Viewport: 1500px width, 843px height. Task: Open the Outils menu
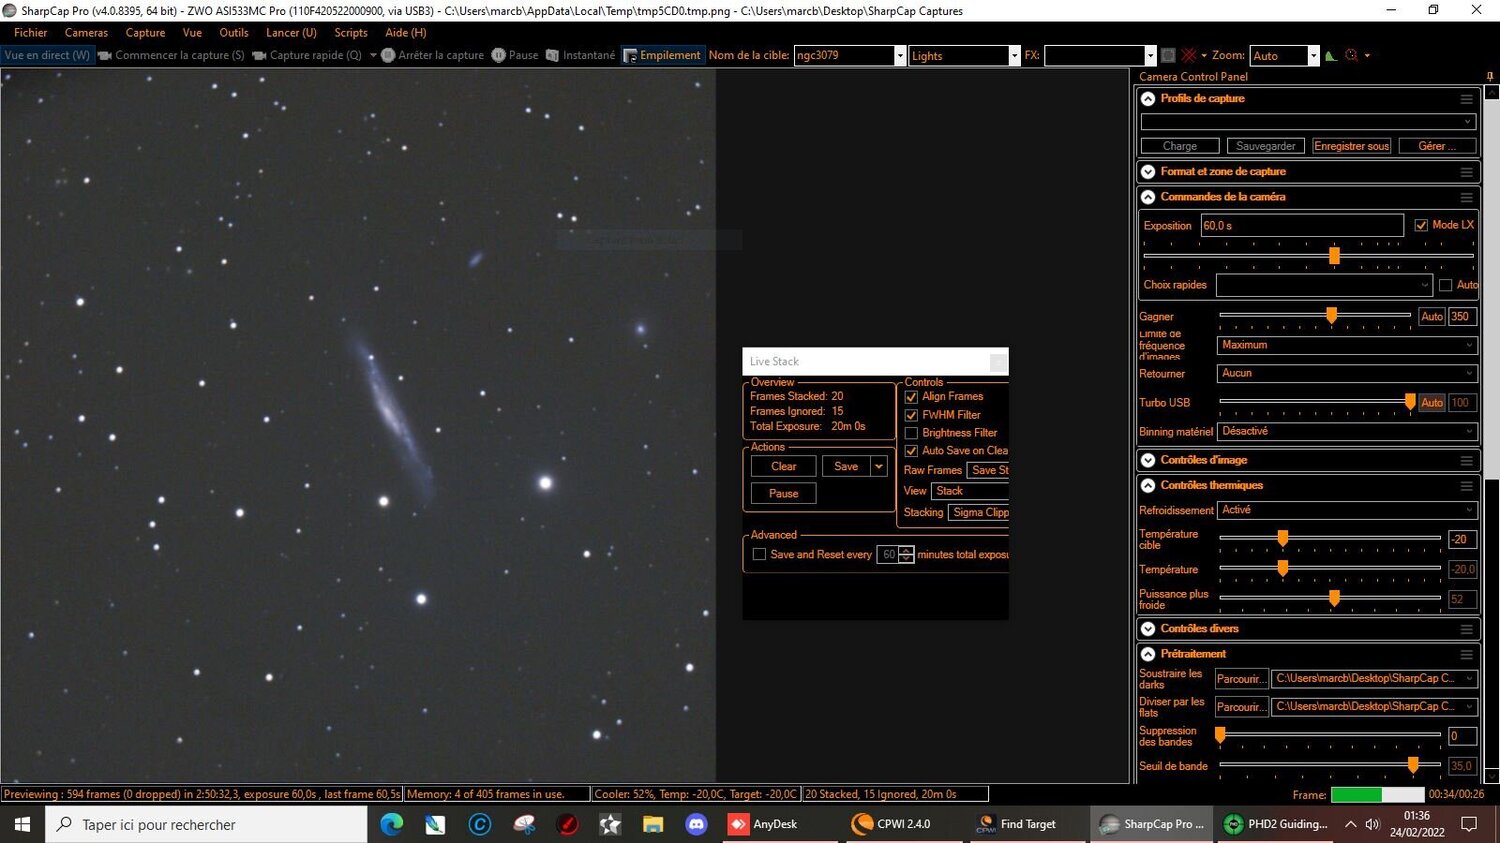(x=233, y=32)
